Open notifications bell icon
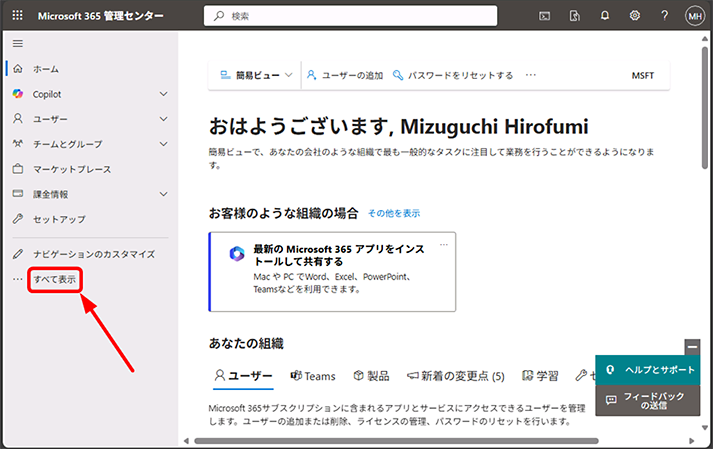The image size is (713, 449). click(x=604, y=15)
